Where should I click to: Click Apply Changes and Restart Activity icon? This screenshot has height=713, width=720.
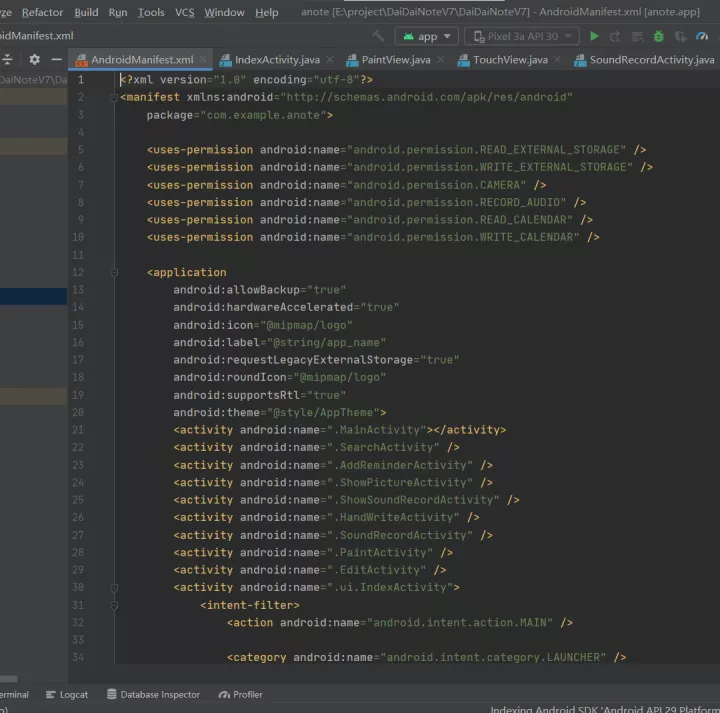click(x=616, y=36)
